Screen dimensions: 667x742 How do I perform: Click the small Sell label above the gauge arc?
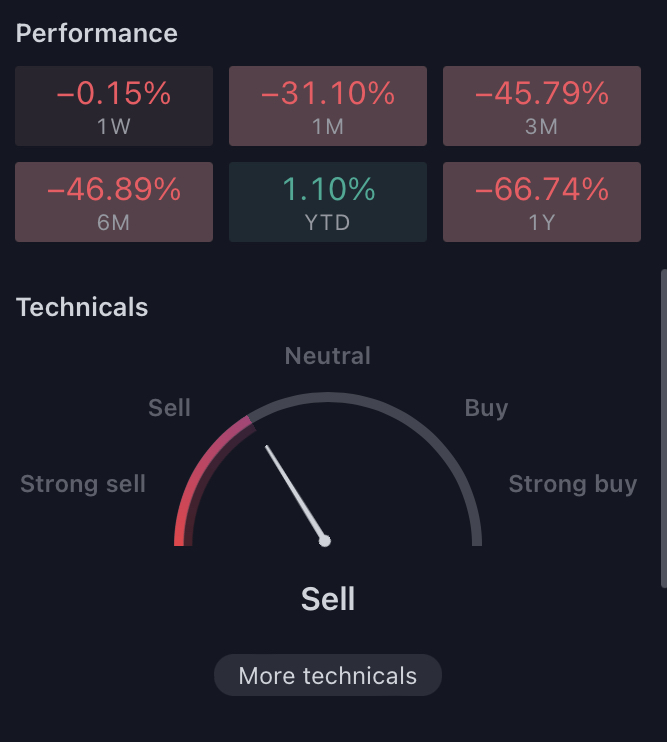point(169,408)
